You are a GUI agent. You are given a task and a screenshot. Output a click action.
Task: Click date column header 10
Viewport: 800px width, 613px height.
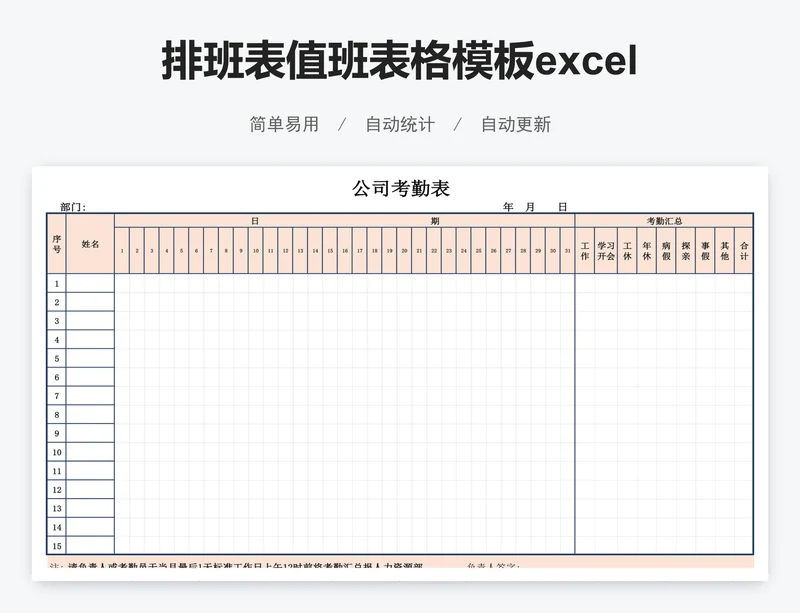[256, 251]
